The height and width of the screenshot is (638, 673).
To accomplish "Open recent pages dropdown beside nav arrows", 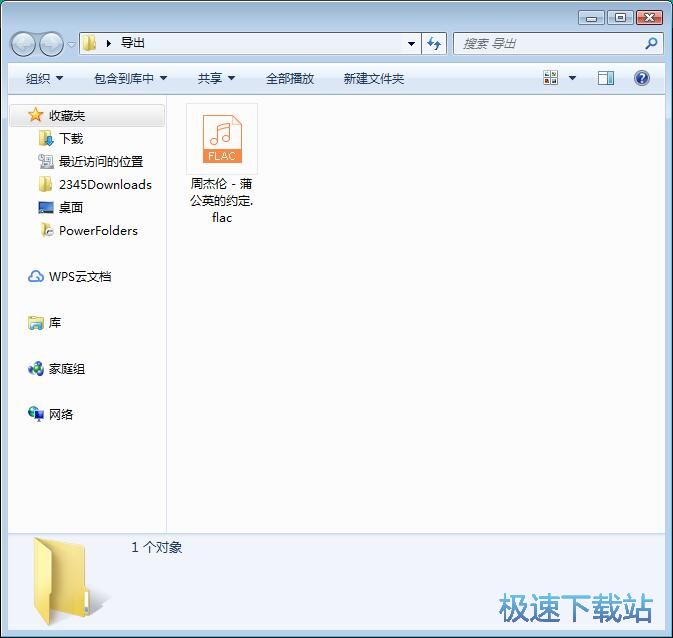I will 71,44.
